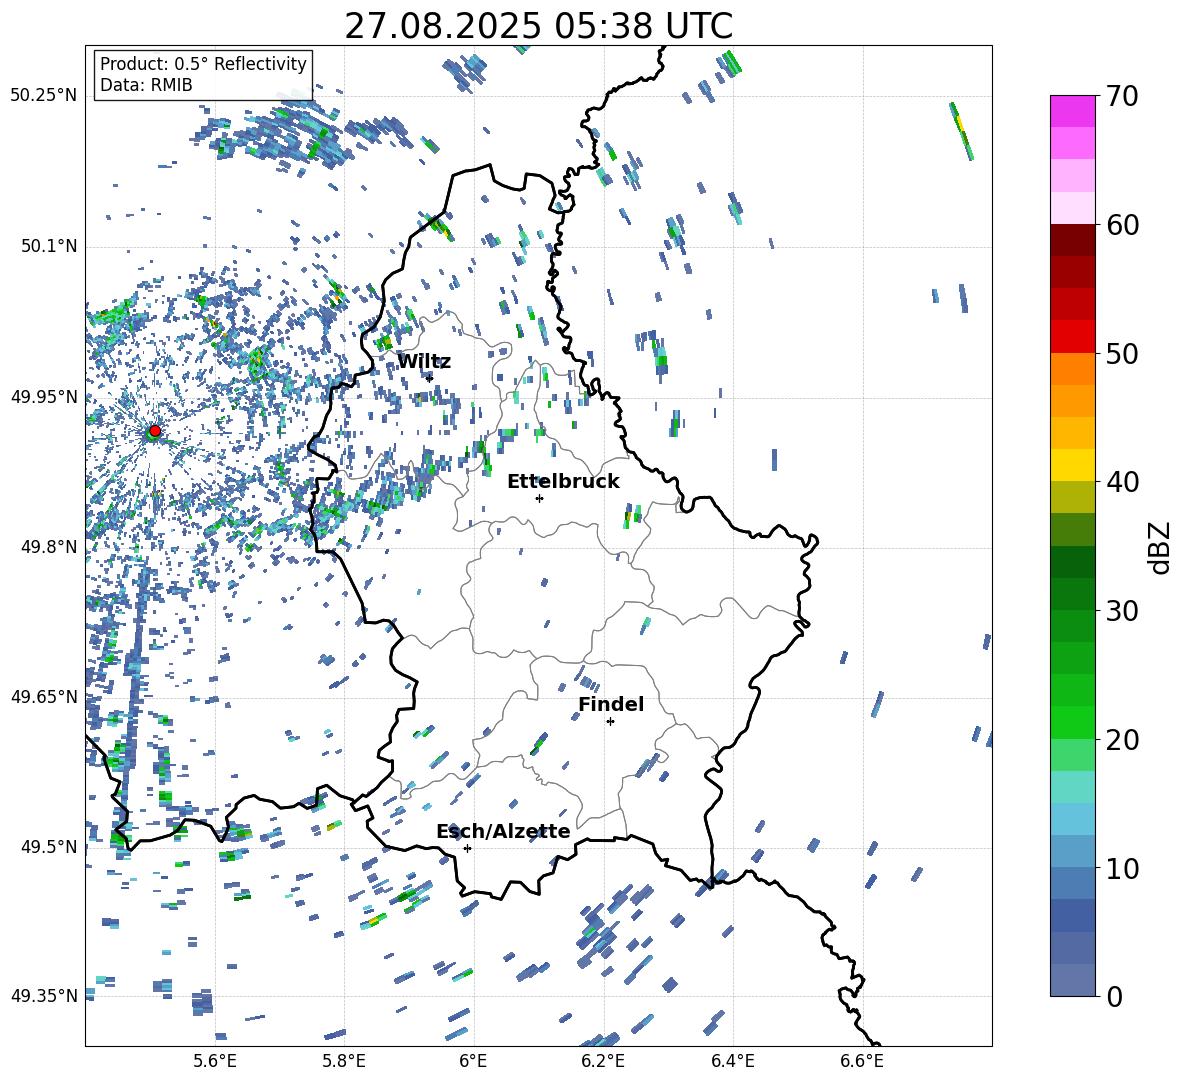Click the colorbar value 30

(1122, 610)
